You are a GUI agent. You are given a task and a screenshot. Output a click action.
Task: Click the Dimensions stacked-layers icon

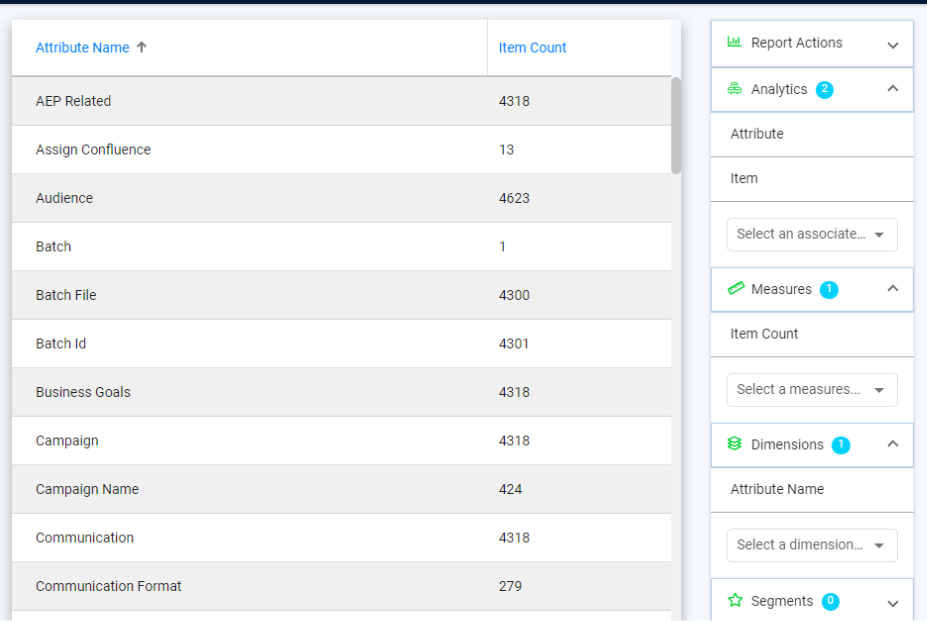pos(734,444)
